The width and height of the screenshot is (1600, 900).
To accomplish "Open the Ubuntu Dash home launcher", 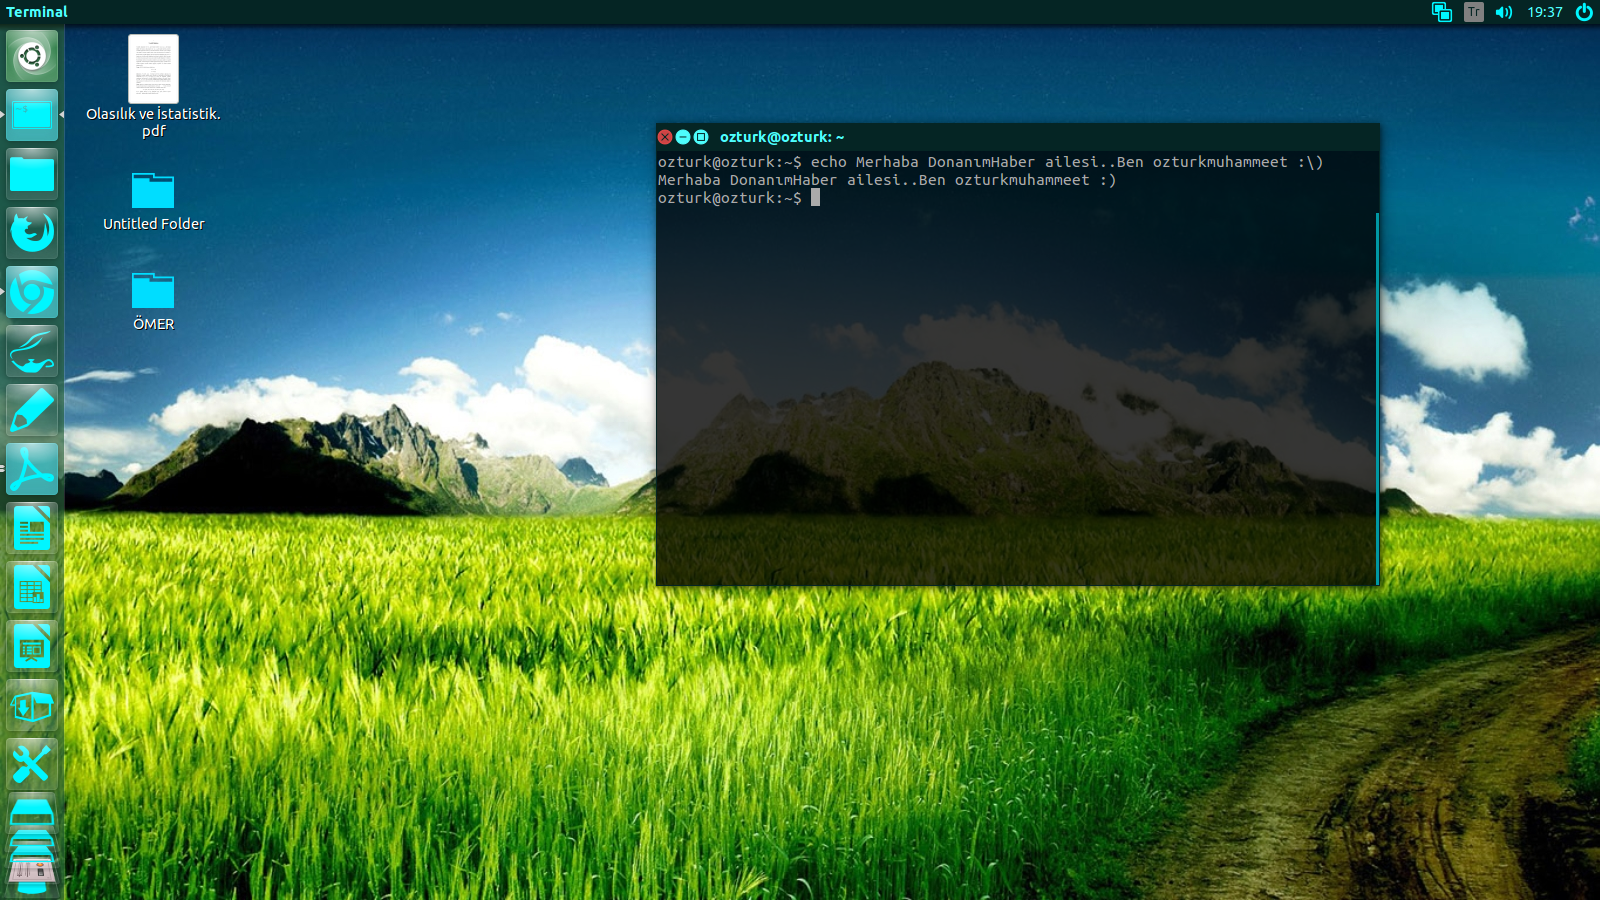I will tap(32, 56).
